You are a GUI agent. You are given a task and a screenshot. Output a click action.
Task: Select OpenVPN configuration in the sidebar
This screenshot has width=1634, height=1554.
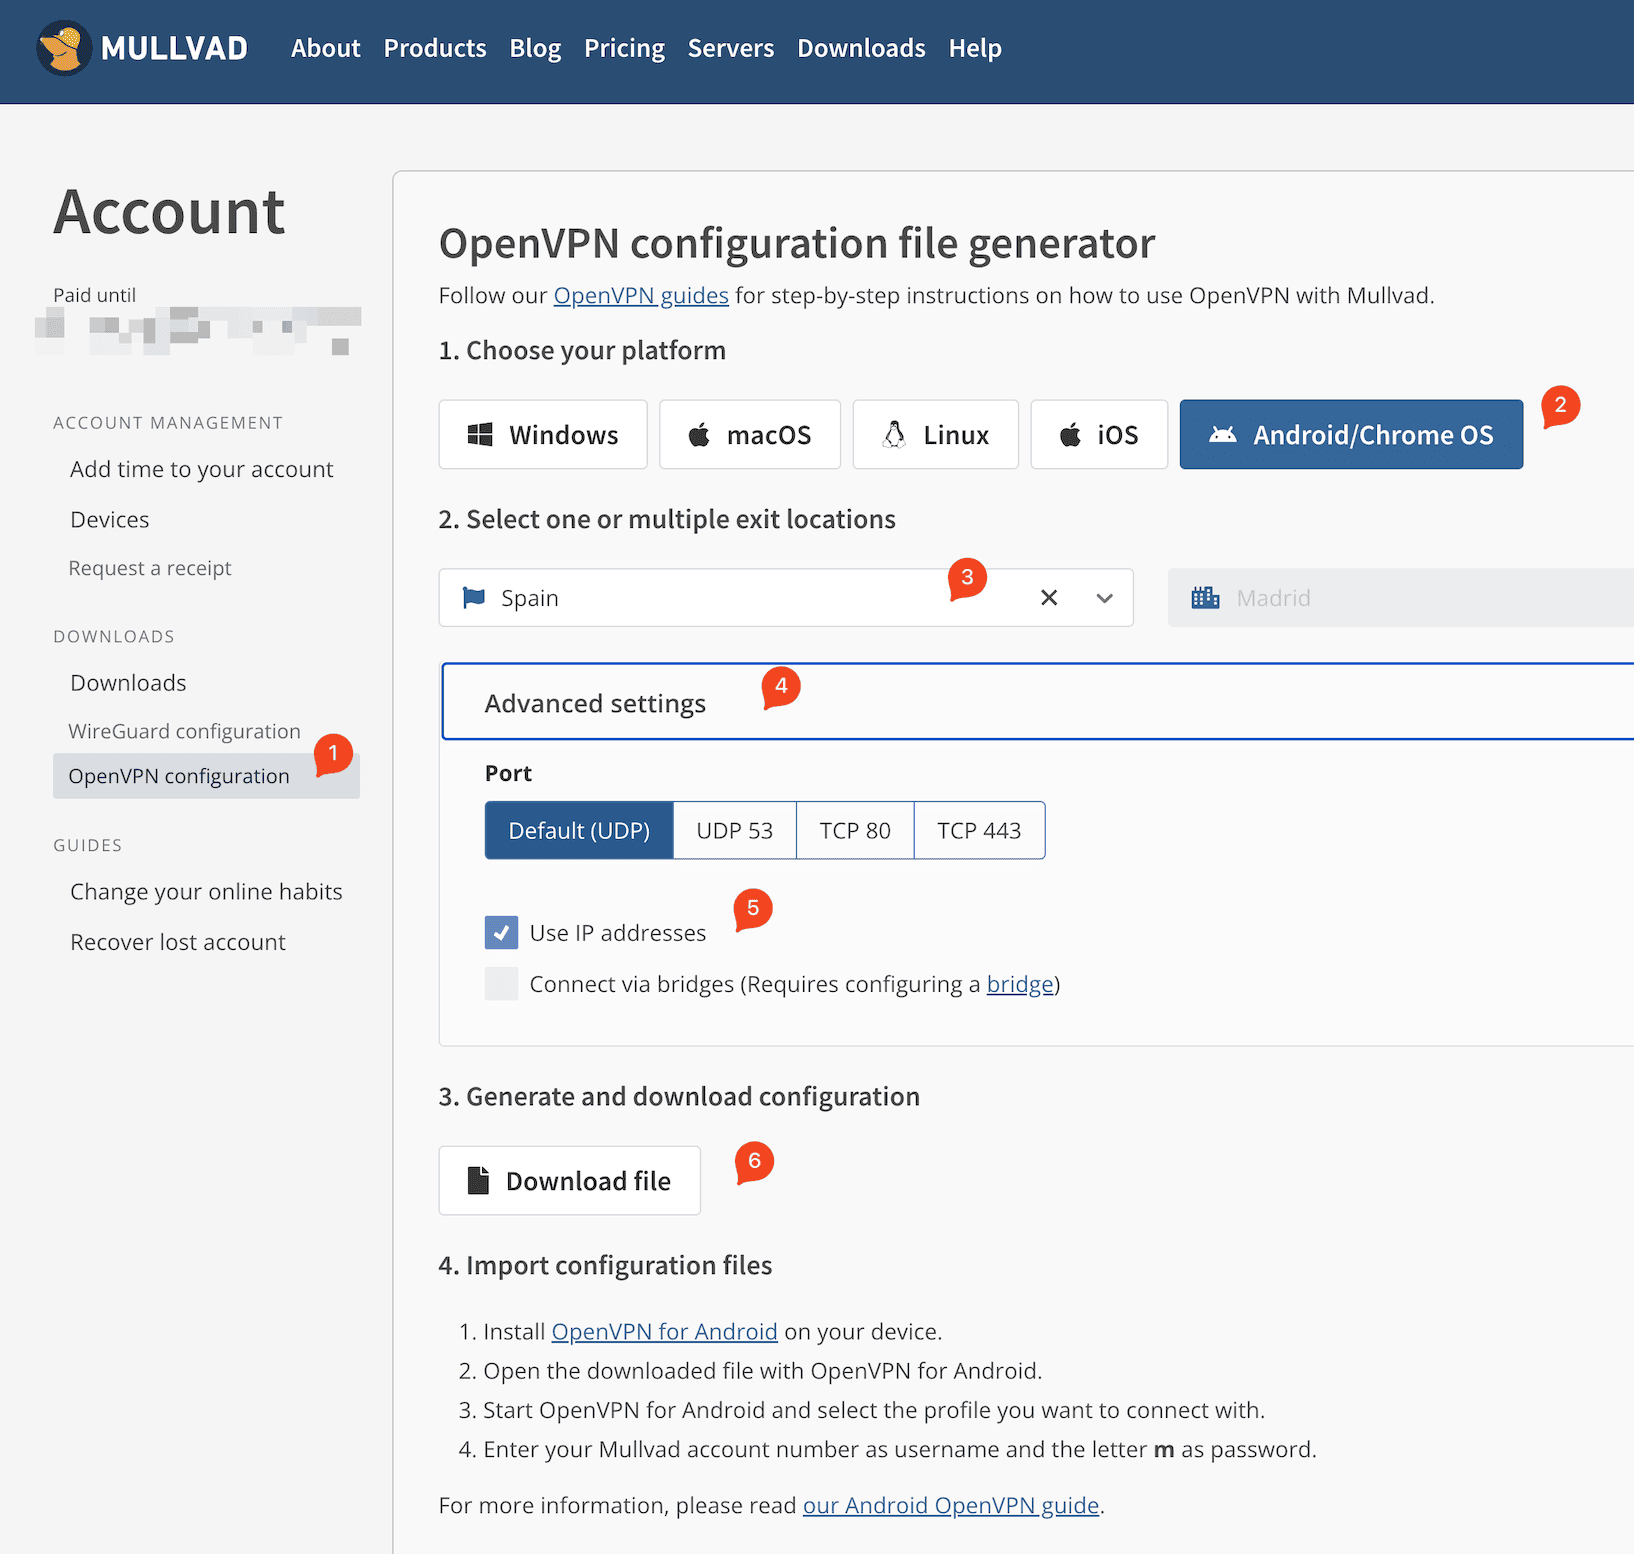coord(206,776)
